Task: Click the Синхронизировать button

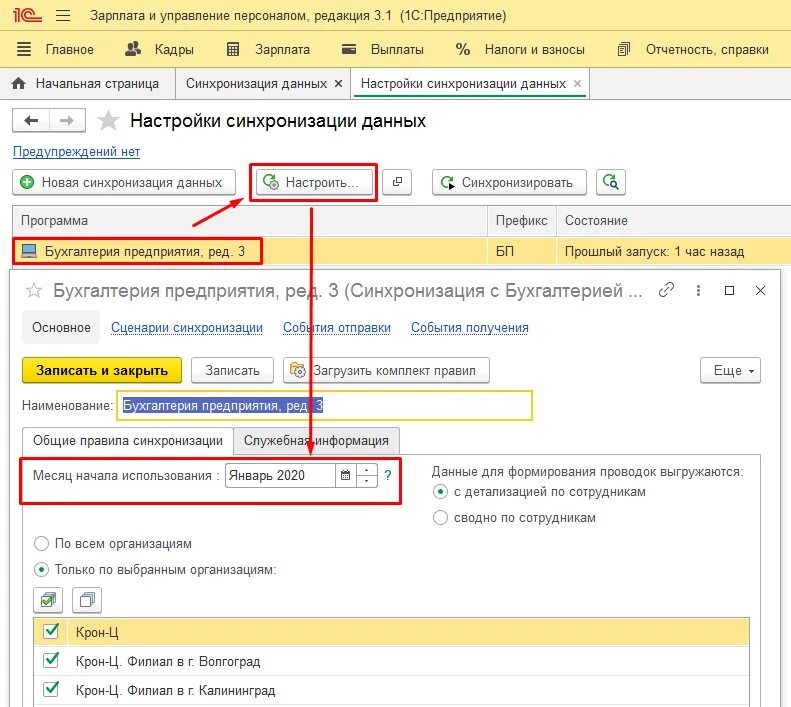Action: tap(509, 182)
